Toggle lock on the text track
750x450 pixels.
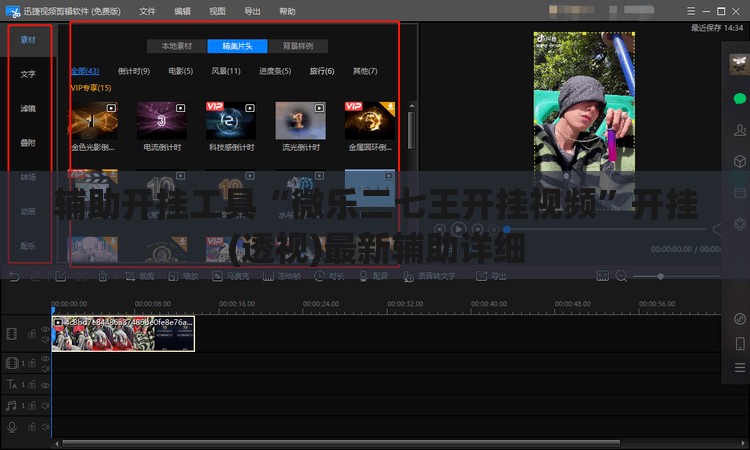pyautogui.click(x=32, y=384)
